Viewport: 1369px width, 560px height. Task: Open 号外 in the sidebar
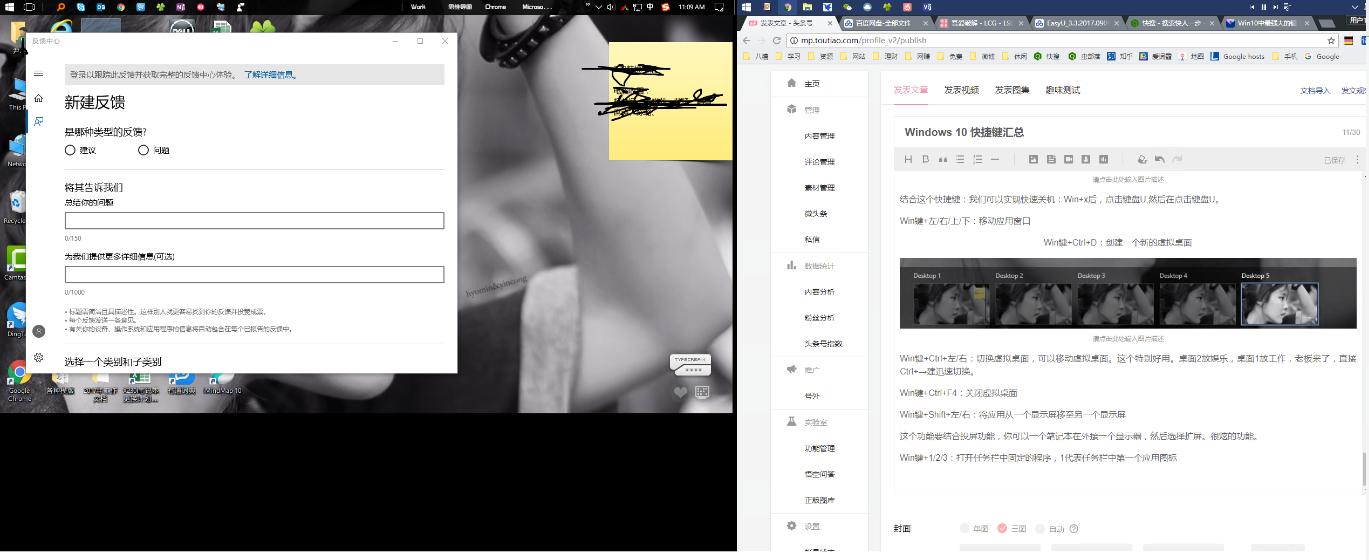812,396
